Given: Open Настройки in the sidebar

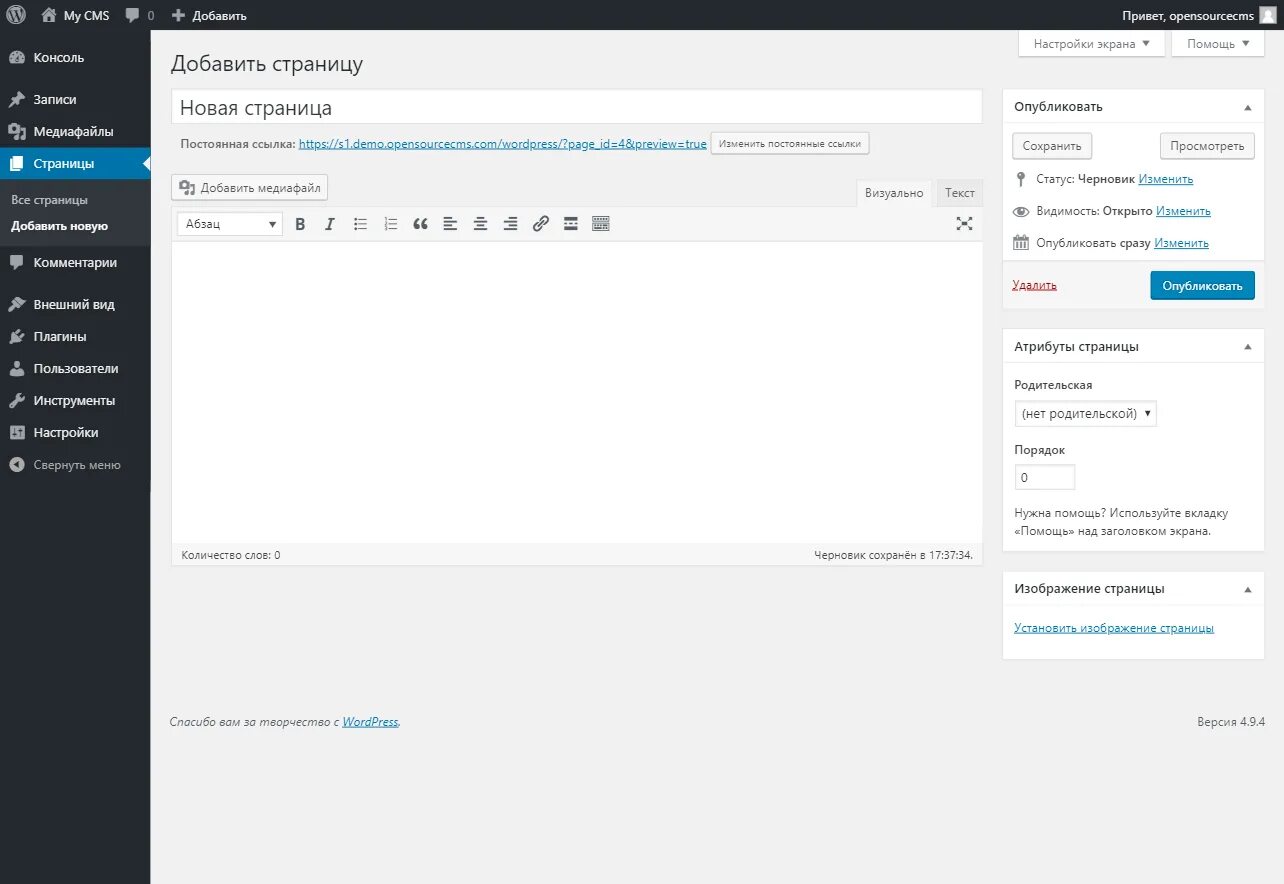Looking at the screenshot, I should click(75, 432).
